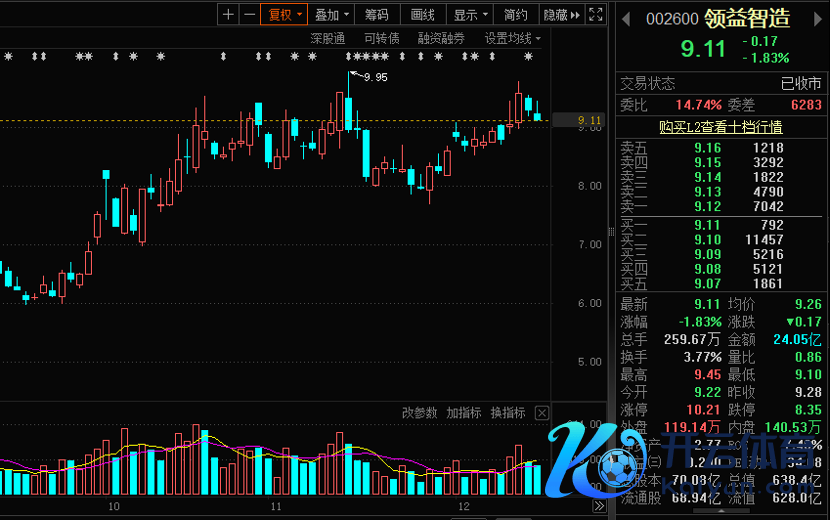Screen dimensions: 830x520
Task: Toggle the 筹码 chip distribution view
Action: tap(376, 14)
